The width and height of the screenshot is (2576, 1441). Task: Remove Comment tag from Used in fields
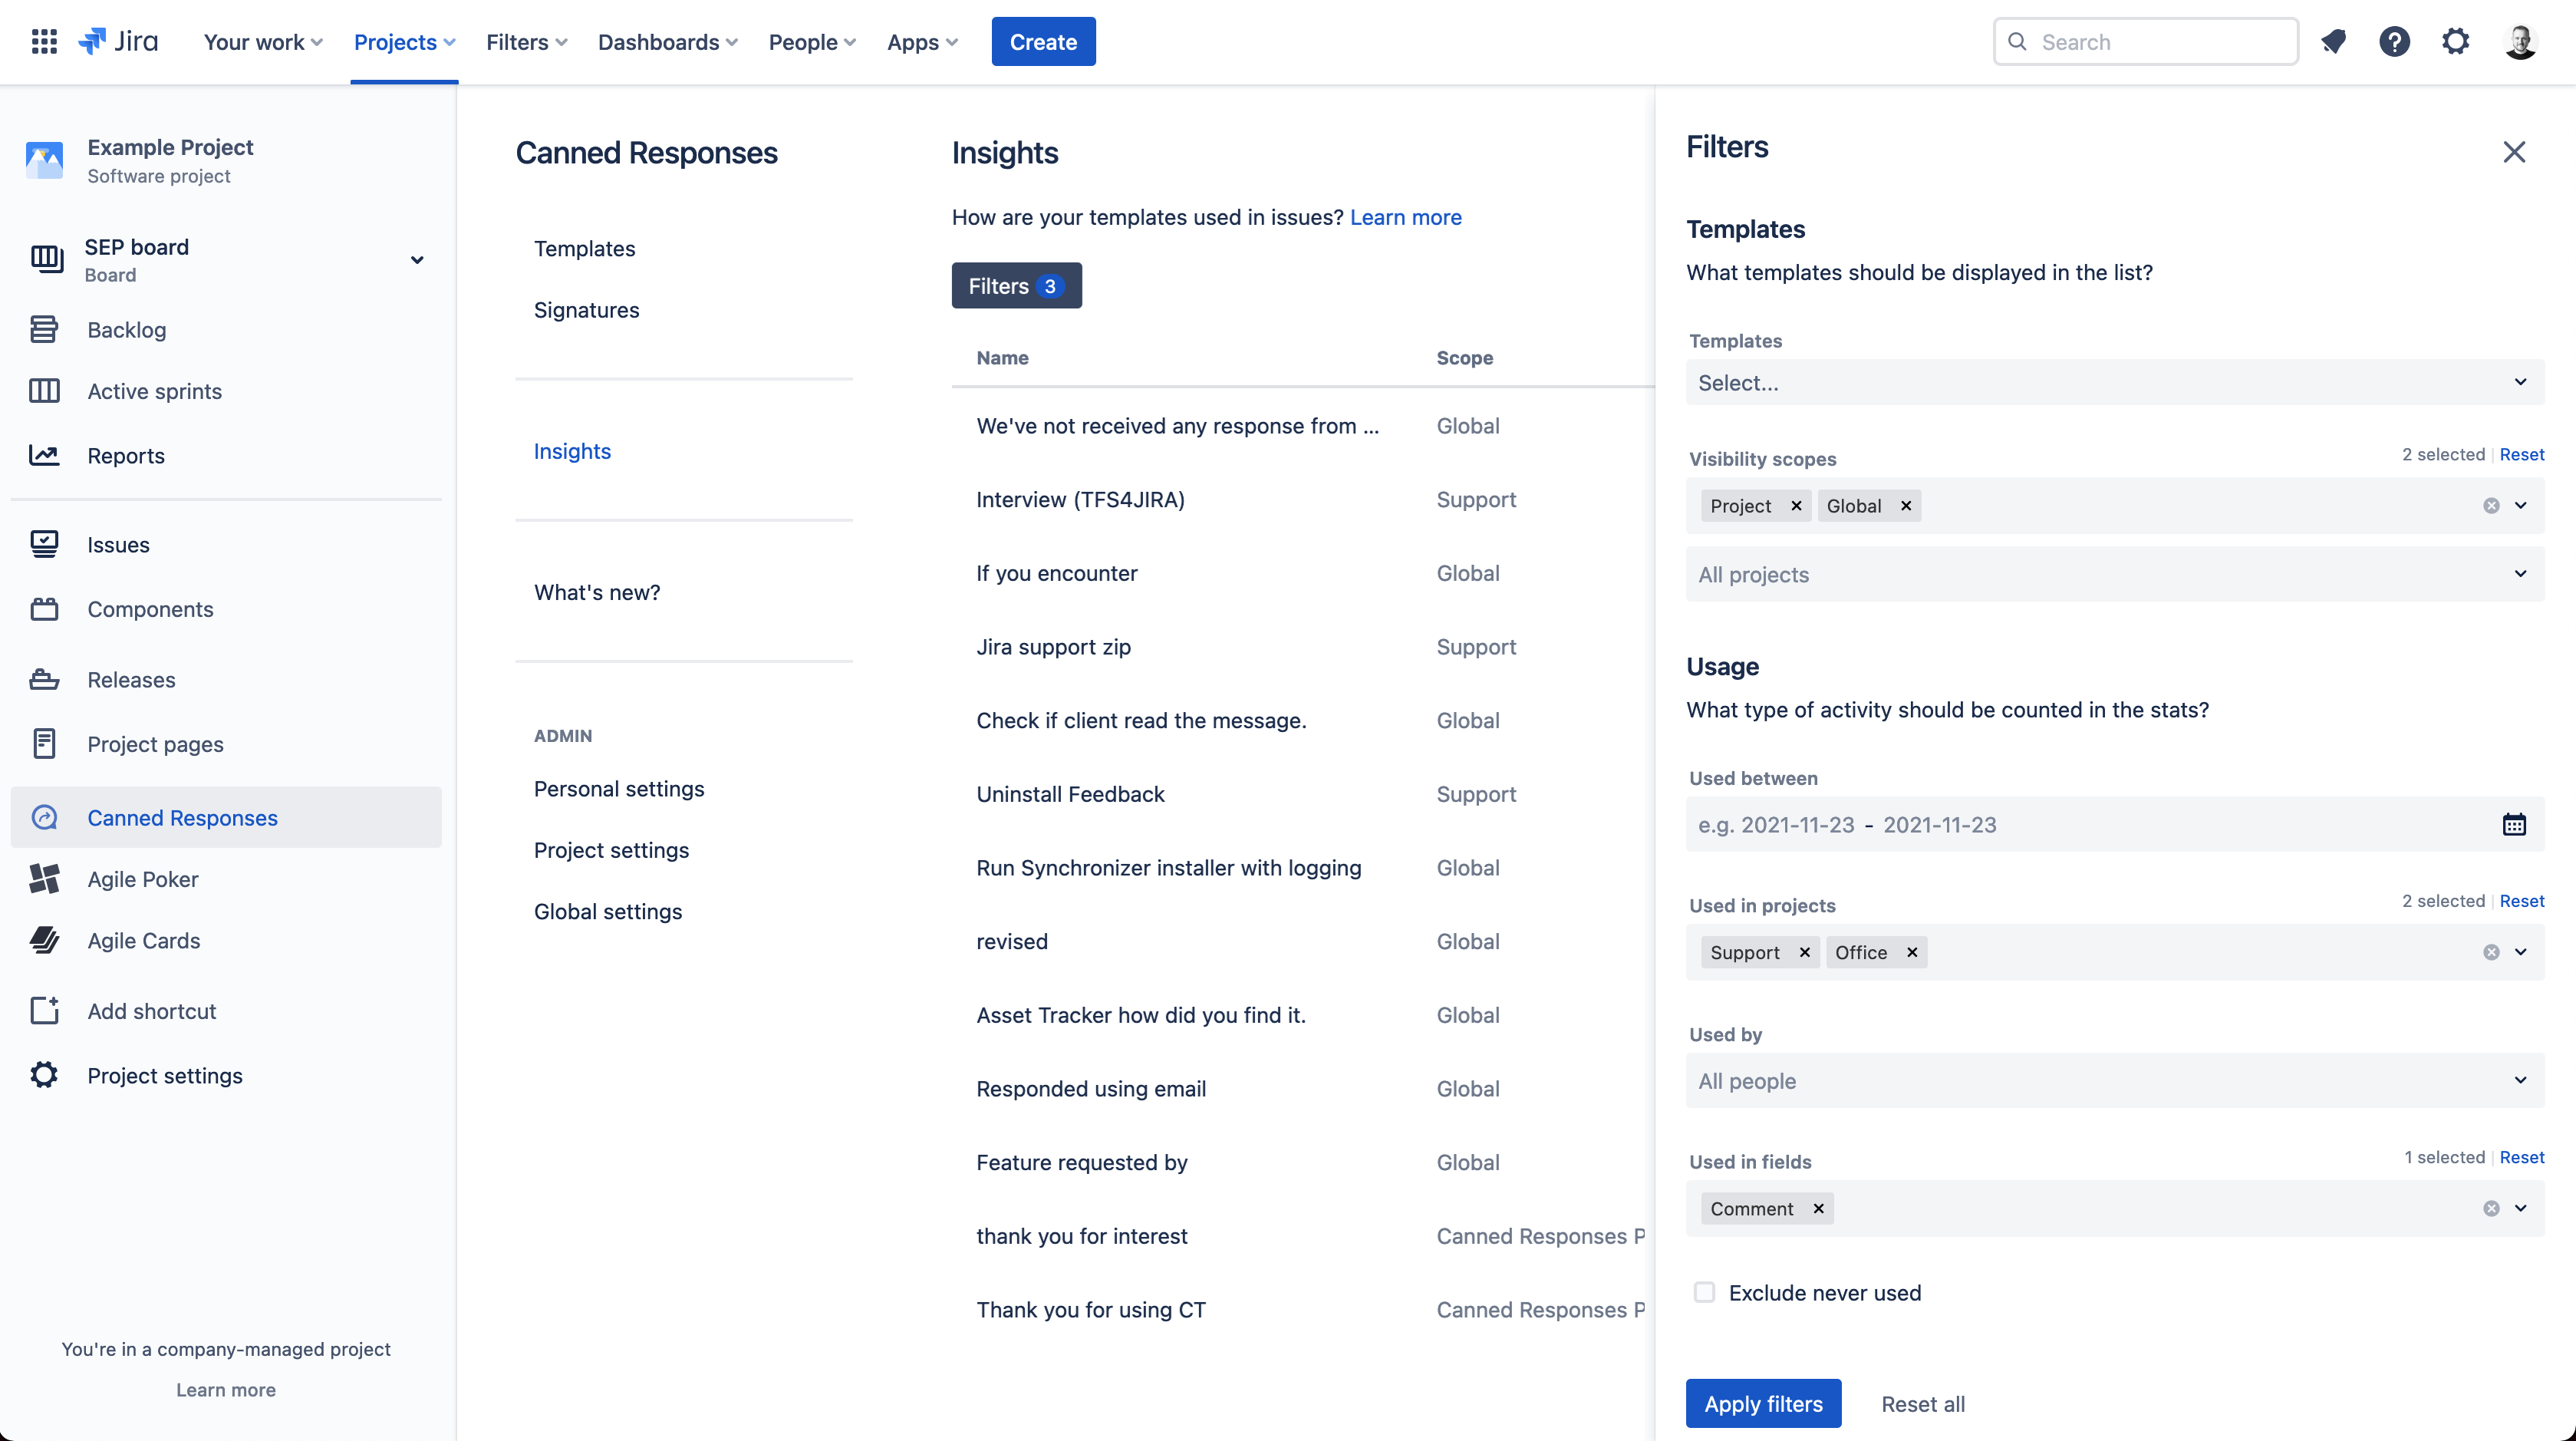(x=1817, y=1207)
